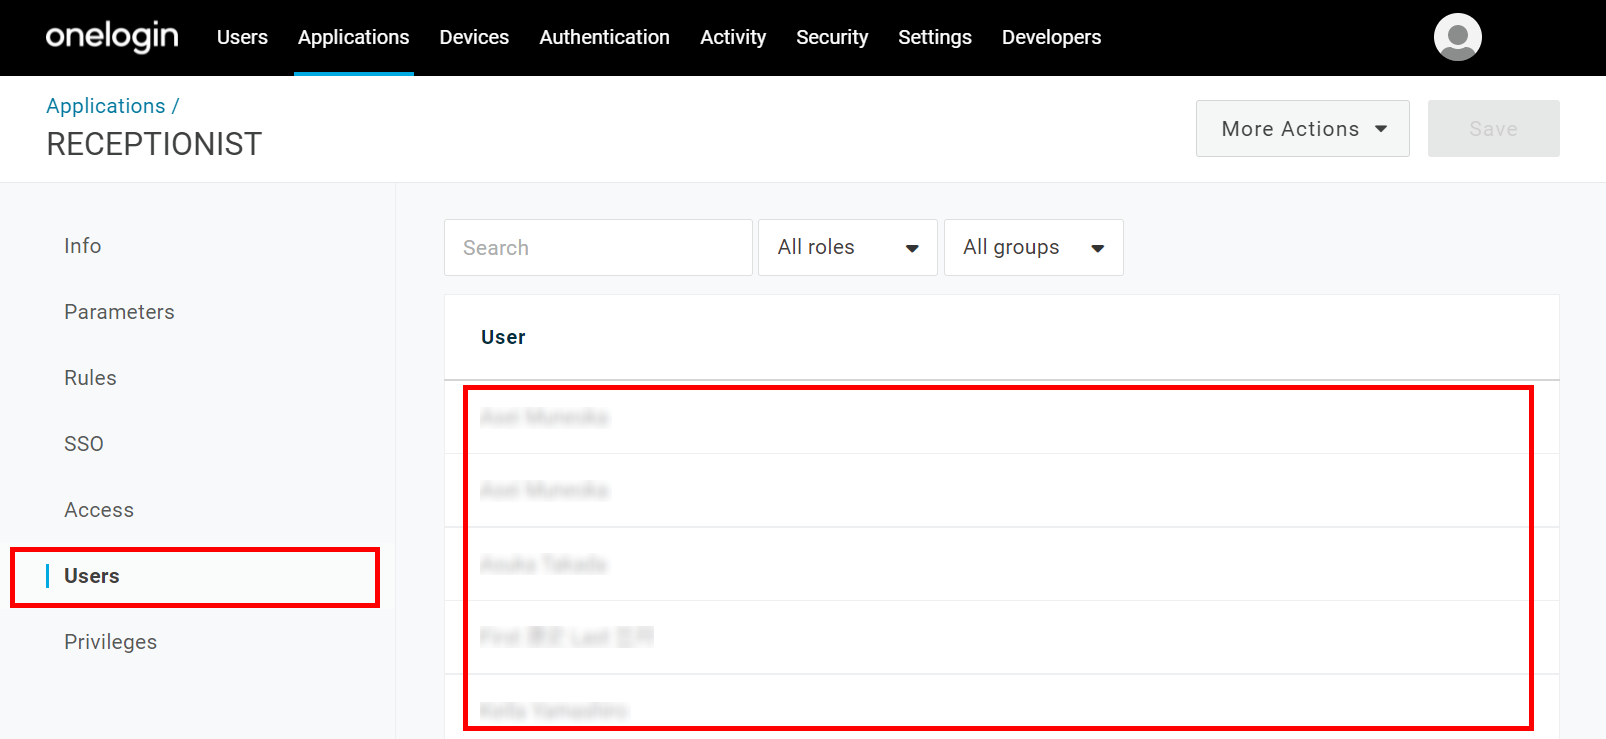
Task: Go back via the Applications breadcrumb link
Action: point(106,106)
